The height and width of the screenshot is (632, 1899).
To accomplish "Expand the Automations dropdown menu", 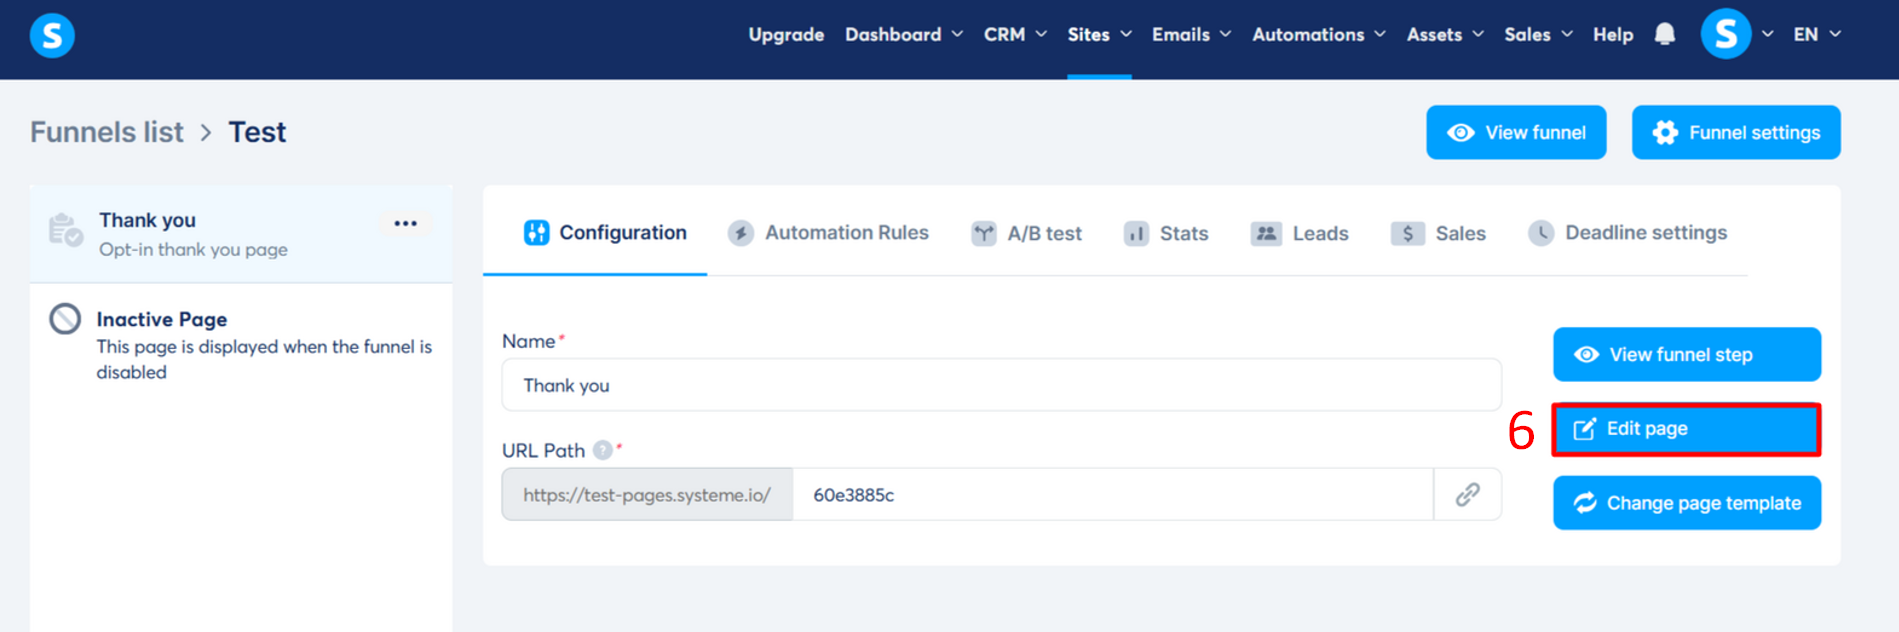I will click(1319, 34).
